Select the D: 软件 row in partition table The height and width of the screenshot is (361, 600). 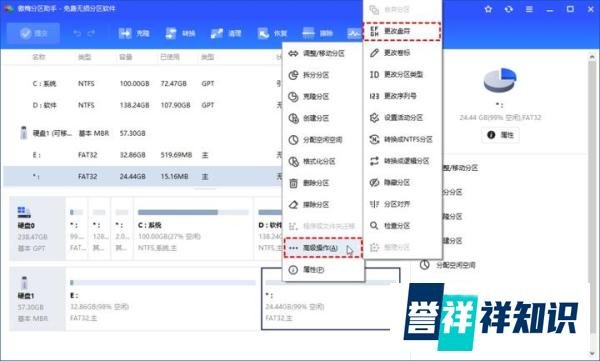[142, 105]
